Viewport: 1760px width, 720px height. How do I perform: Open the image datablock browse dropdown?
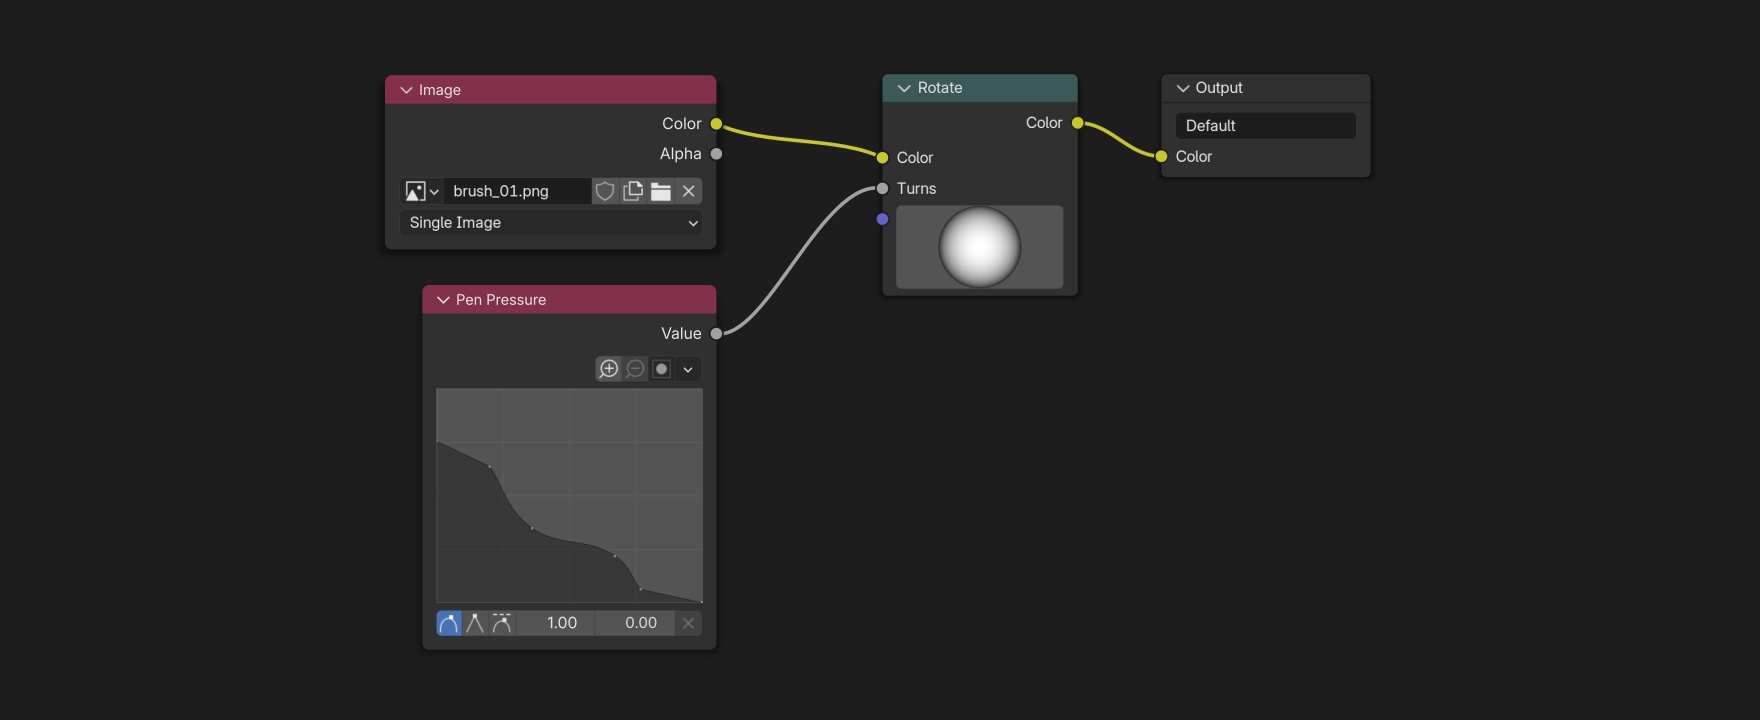[421, 191]
